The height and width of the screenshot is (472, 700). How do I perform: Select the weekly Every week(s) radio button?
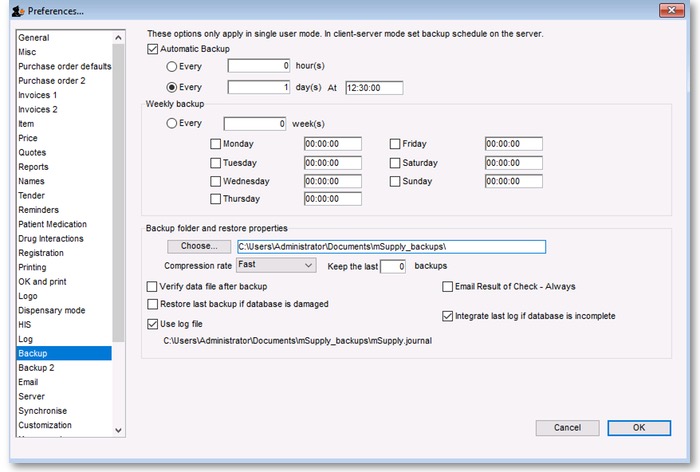172,124
